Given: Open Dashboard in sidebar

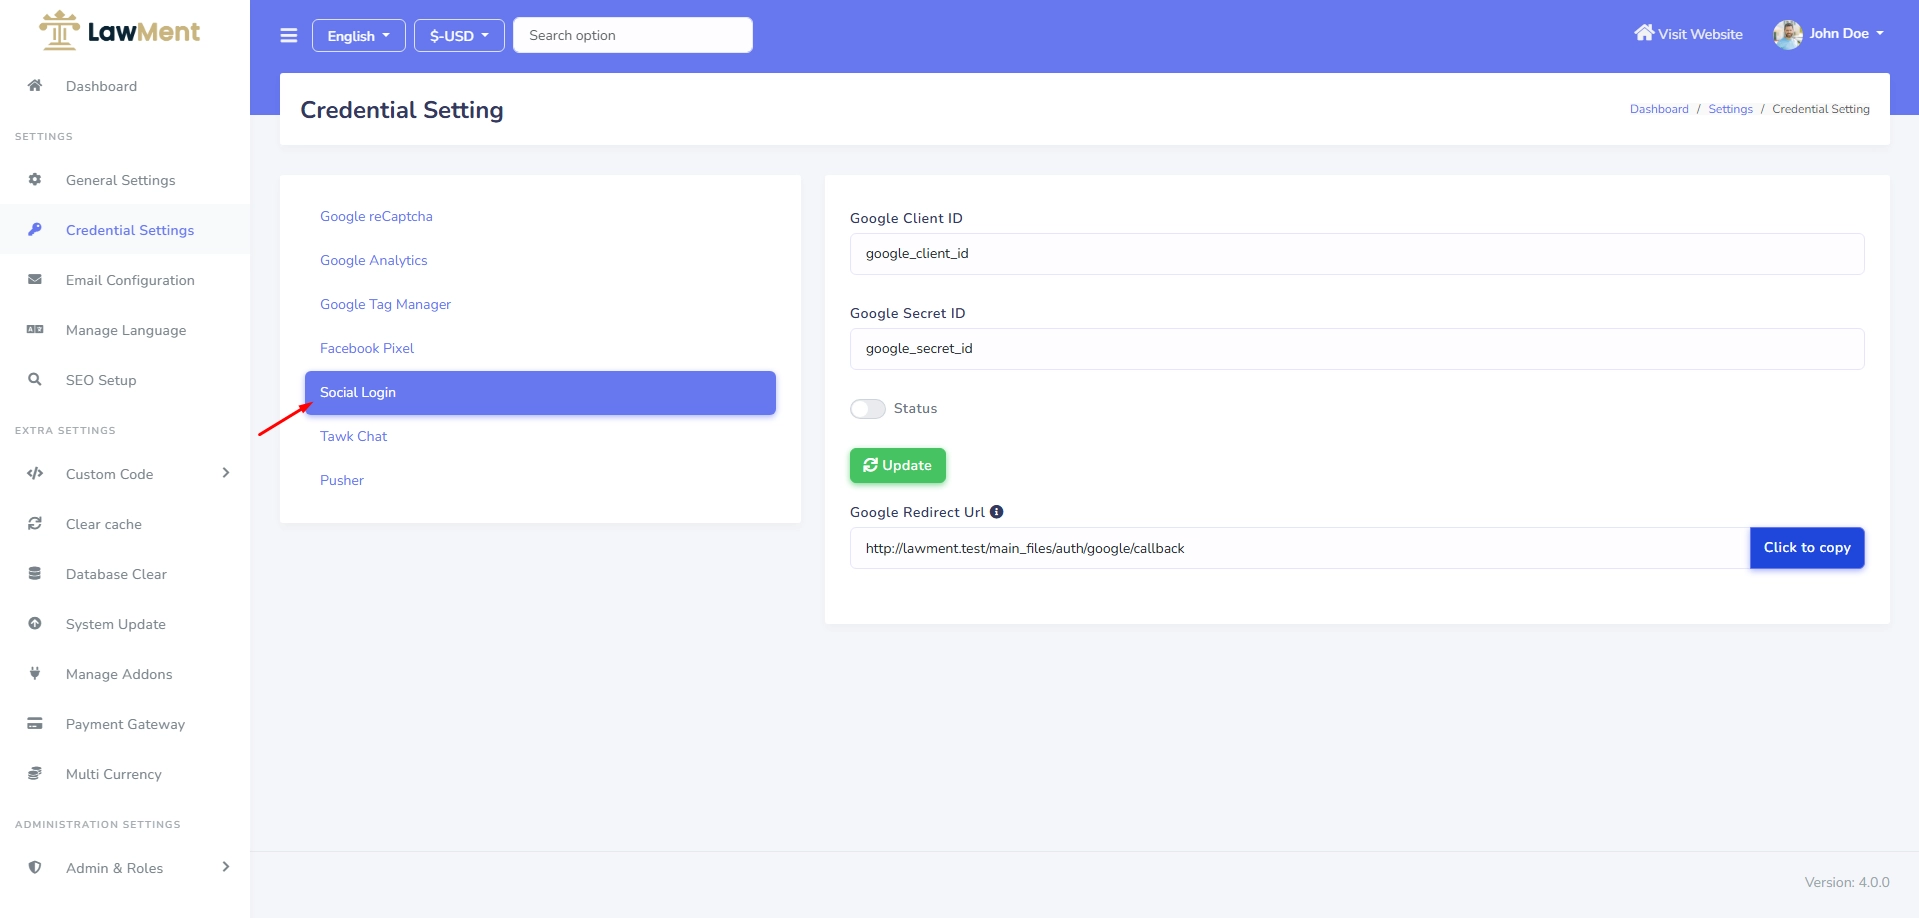Looking at the screenshot, I should (x=125, y=86).
